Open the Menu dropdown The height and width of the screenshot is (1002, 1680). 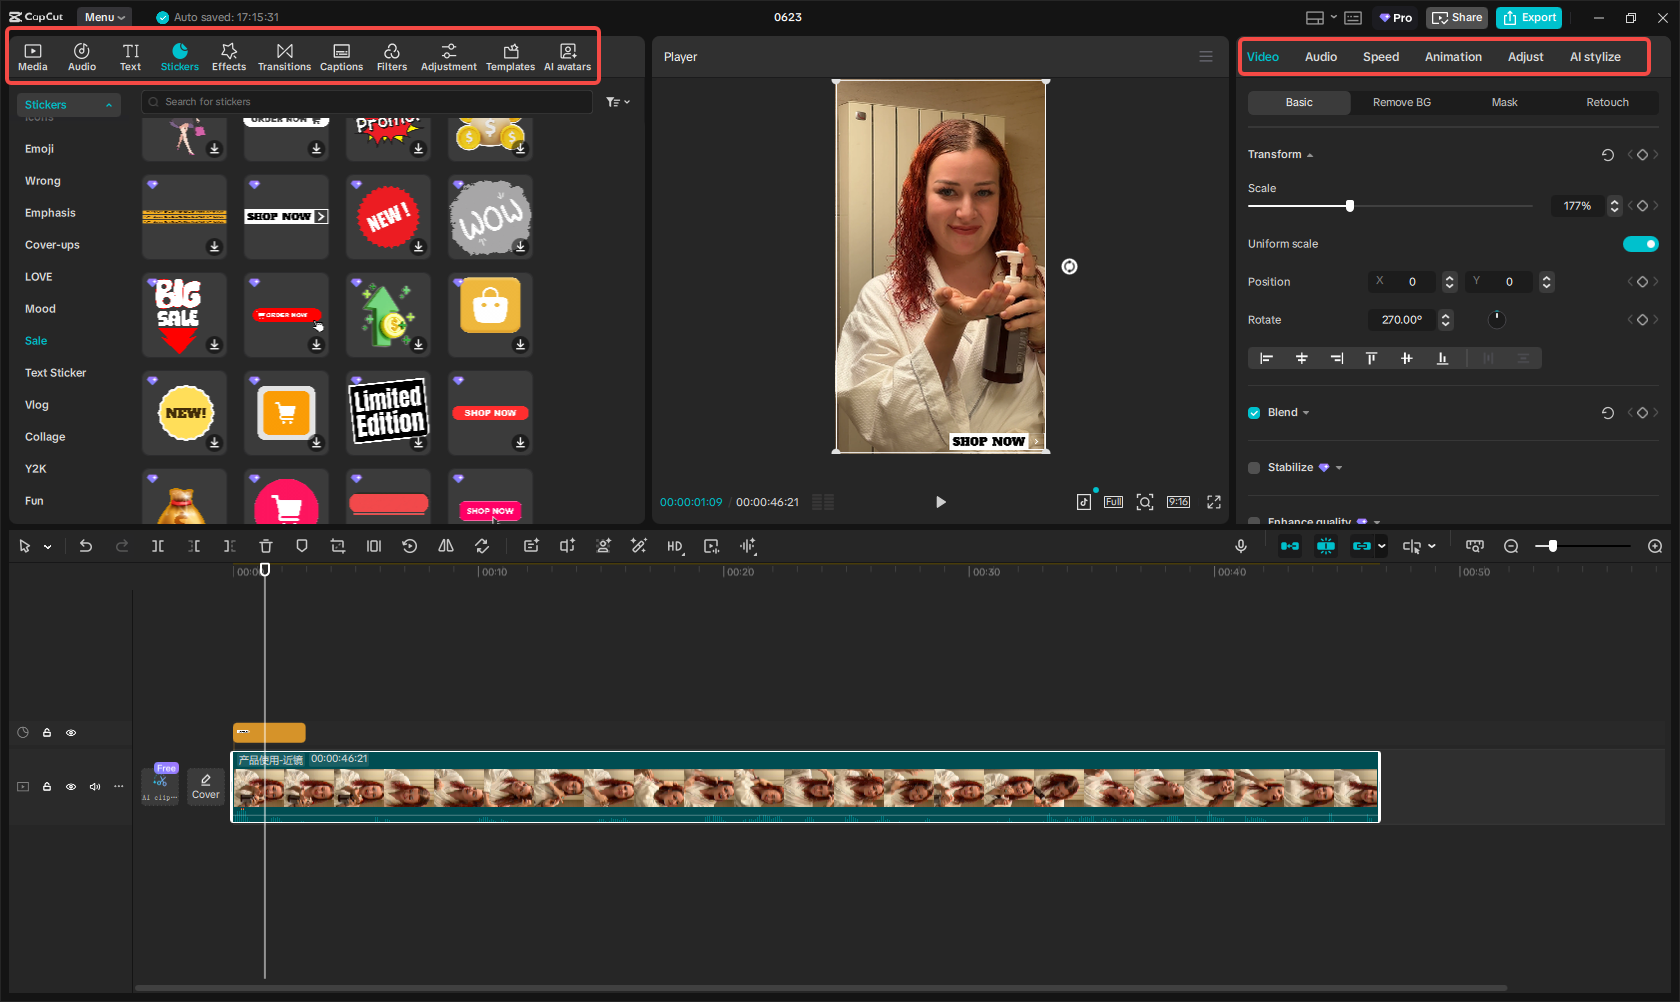tap(104, 16)
